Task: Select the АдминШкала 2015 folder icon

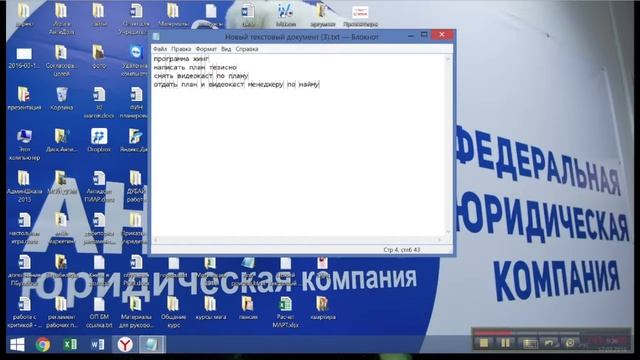Action: [24, 187]
